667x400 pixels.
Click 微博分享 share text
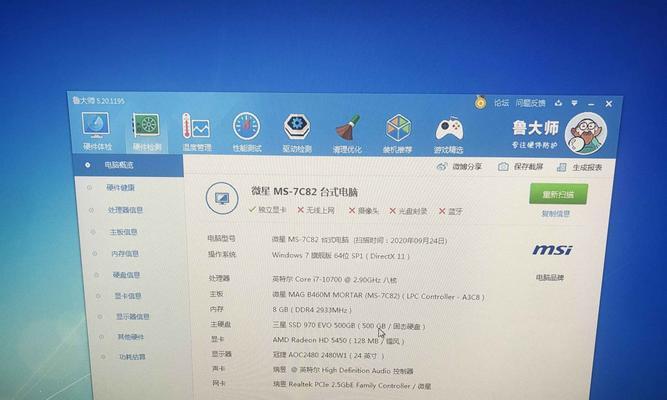tap(467, 166)
